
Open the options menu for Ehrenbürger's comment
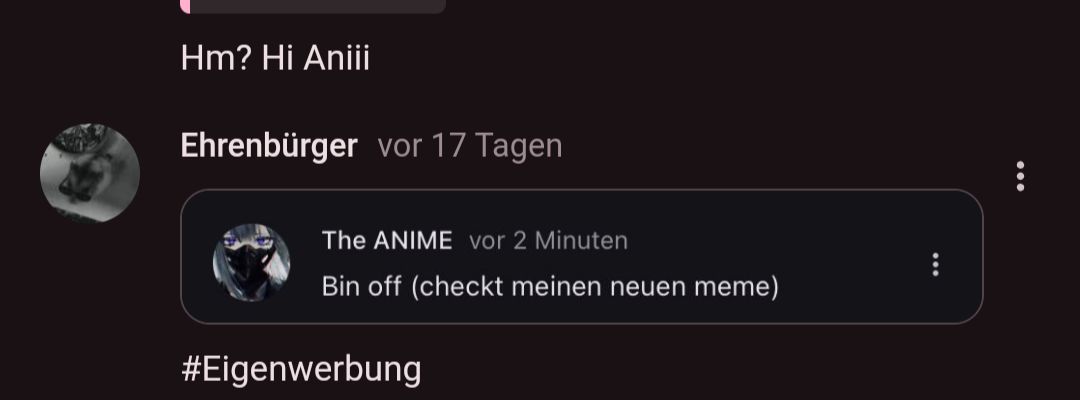1020,176
